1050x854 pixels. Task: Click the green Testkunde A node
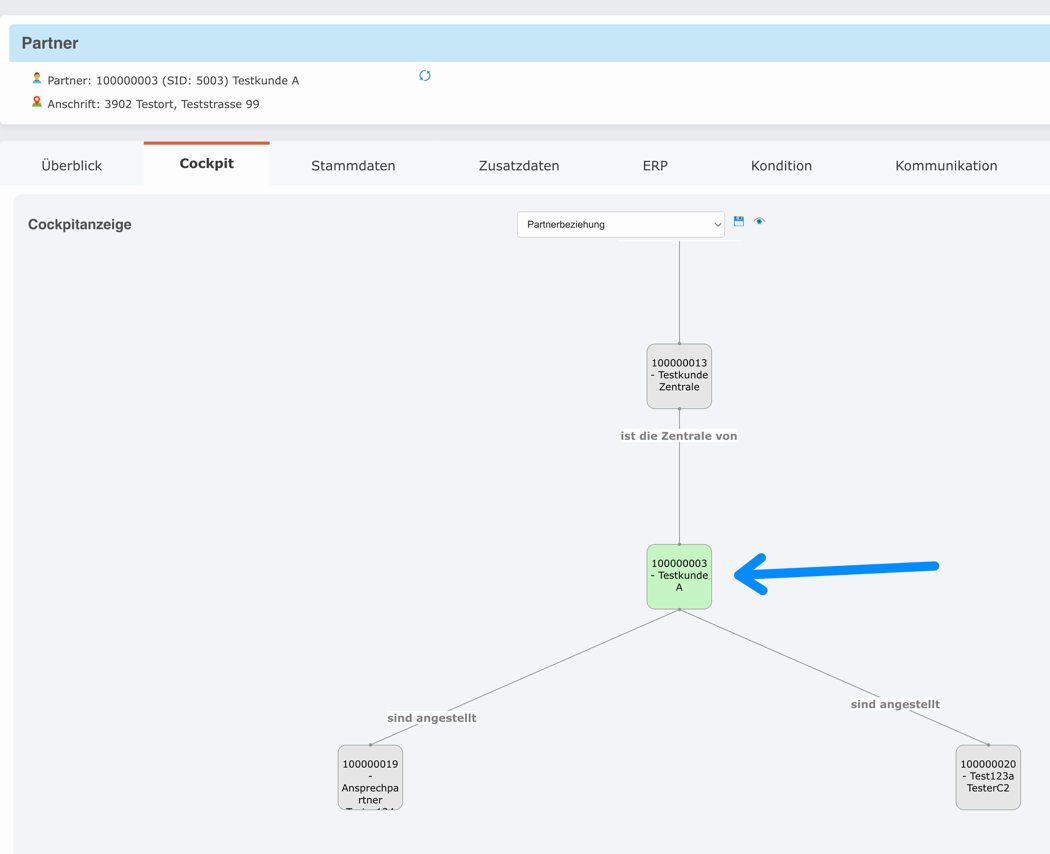click(679, 576)
